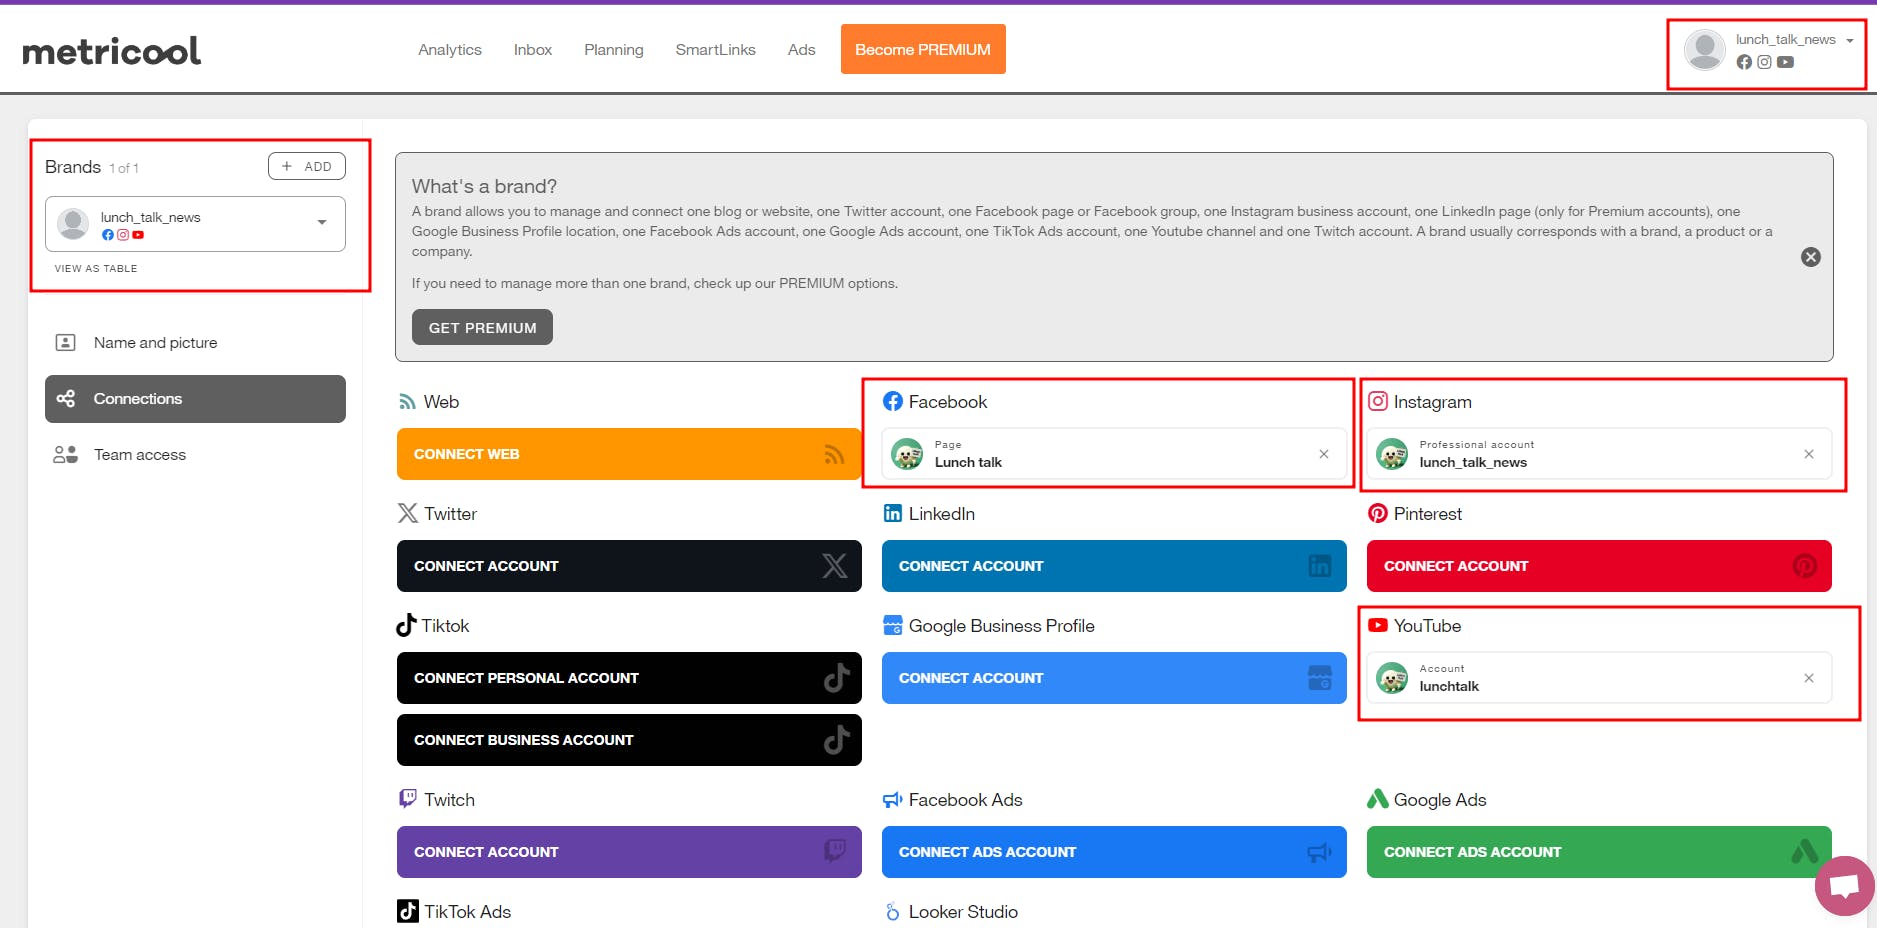Click the Google Business Profile heading icon
Viewport: 1877px width, 928px height.
(x=893, y=625)
